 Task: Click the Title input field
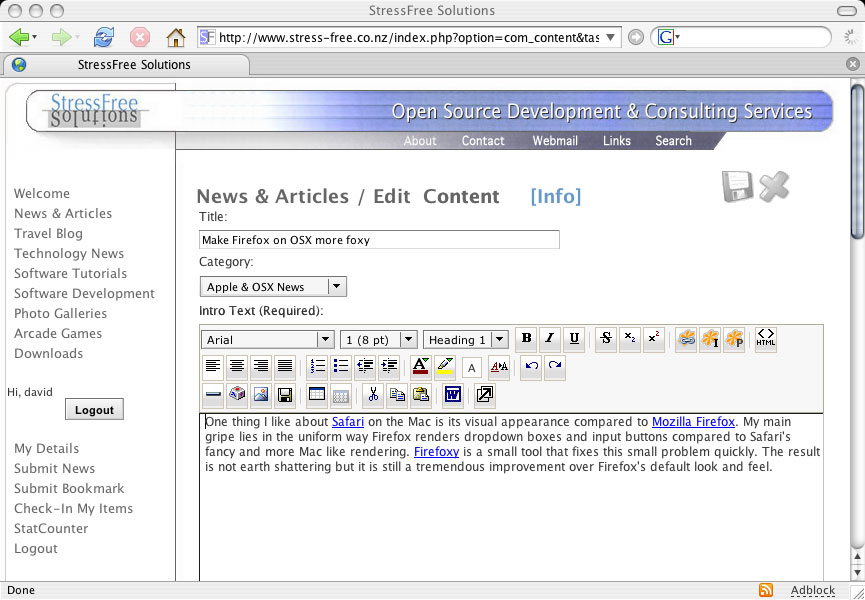(379, 240)
